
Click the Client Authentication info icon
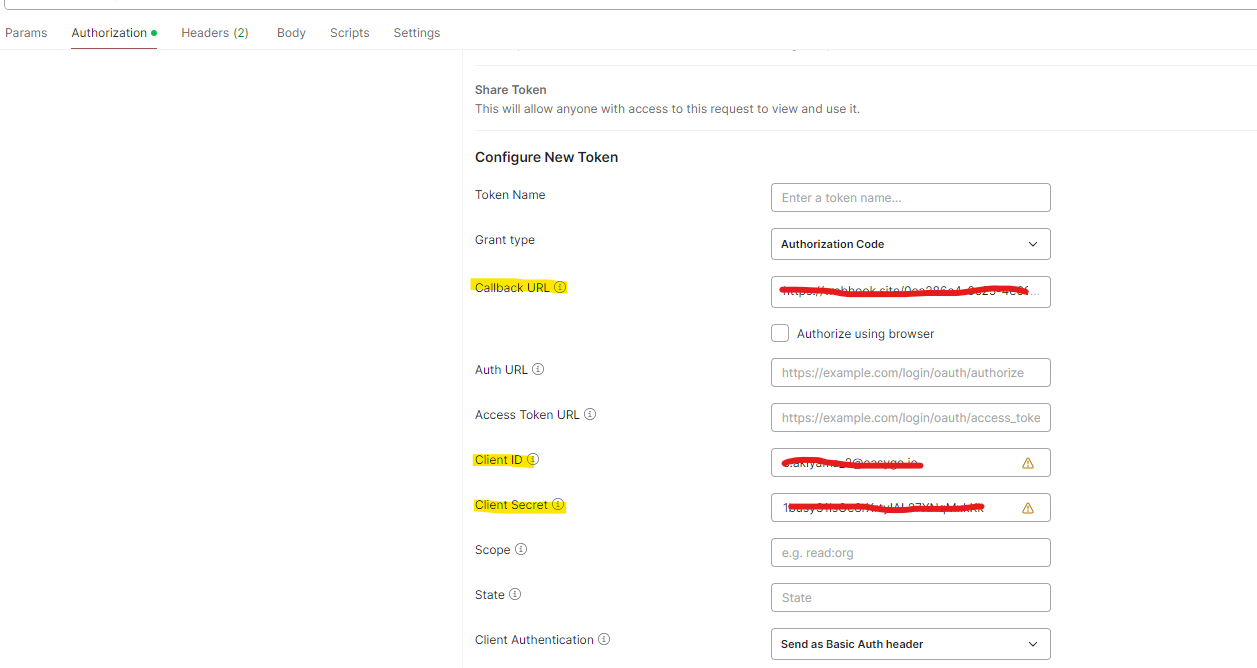(604, 639)
